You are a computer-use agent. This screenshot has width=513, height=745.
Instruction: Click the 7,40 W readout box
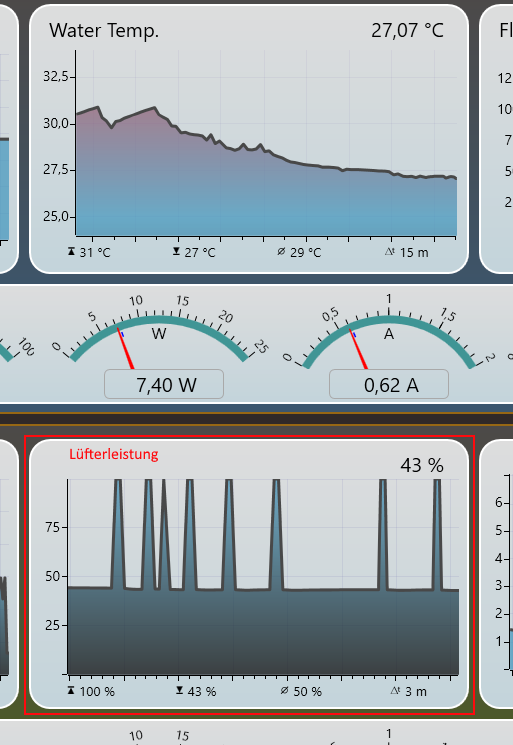pyautogui.click(x=164, y=384)
